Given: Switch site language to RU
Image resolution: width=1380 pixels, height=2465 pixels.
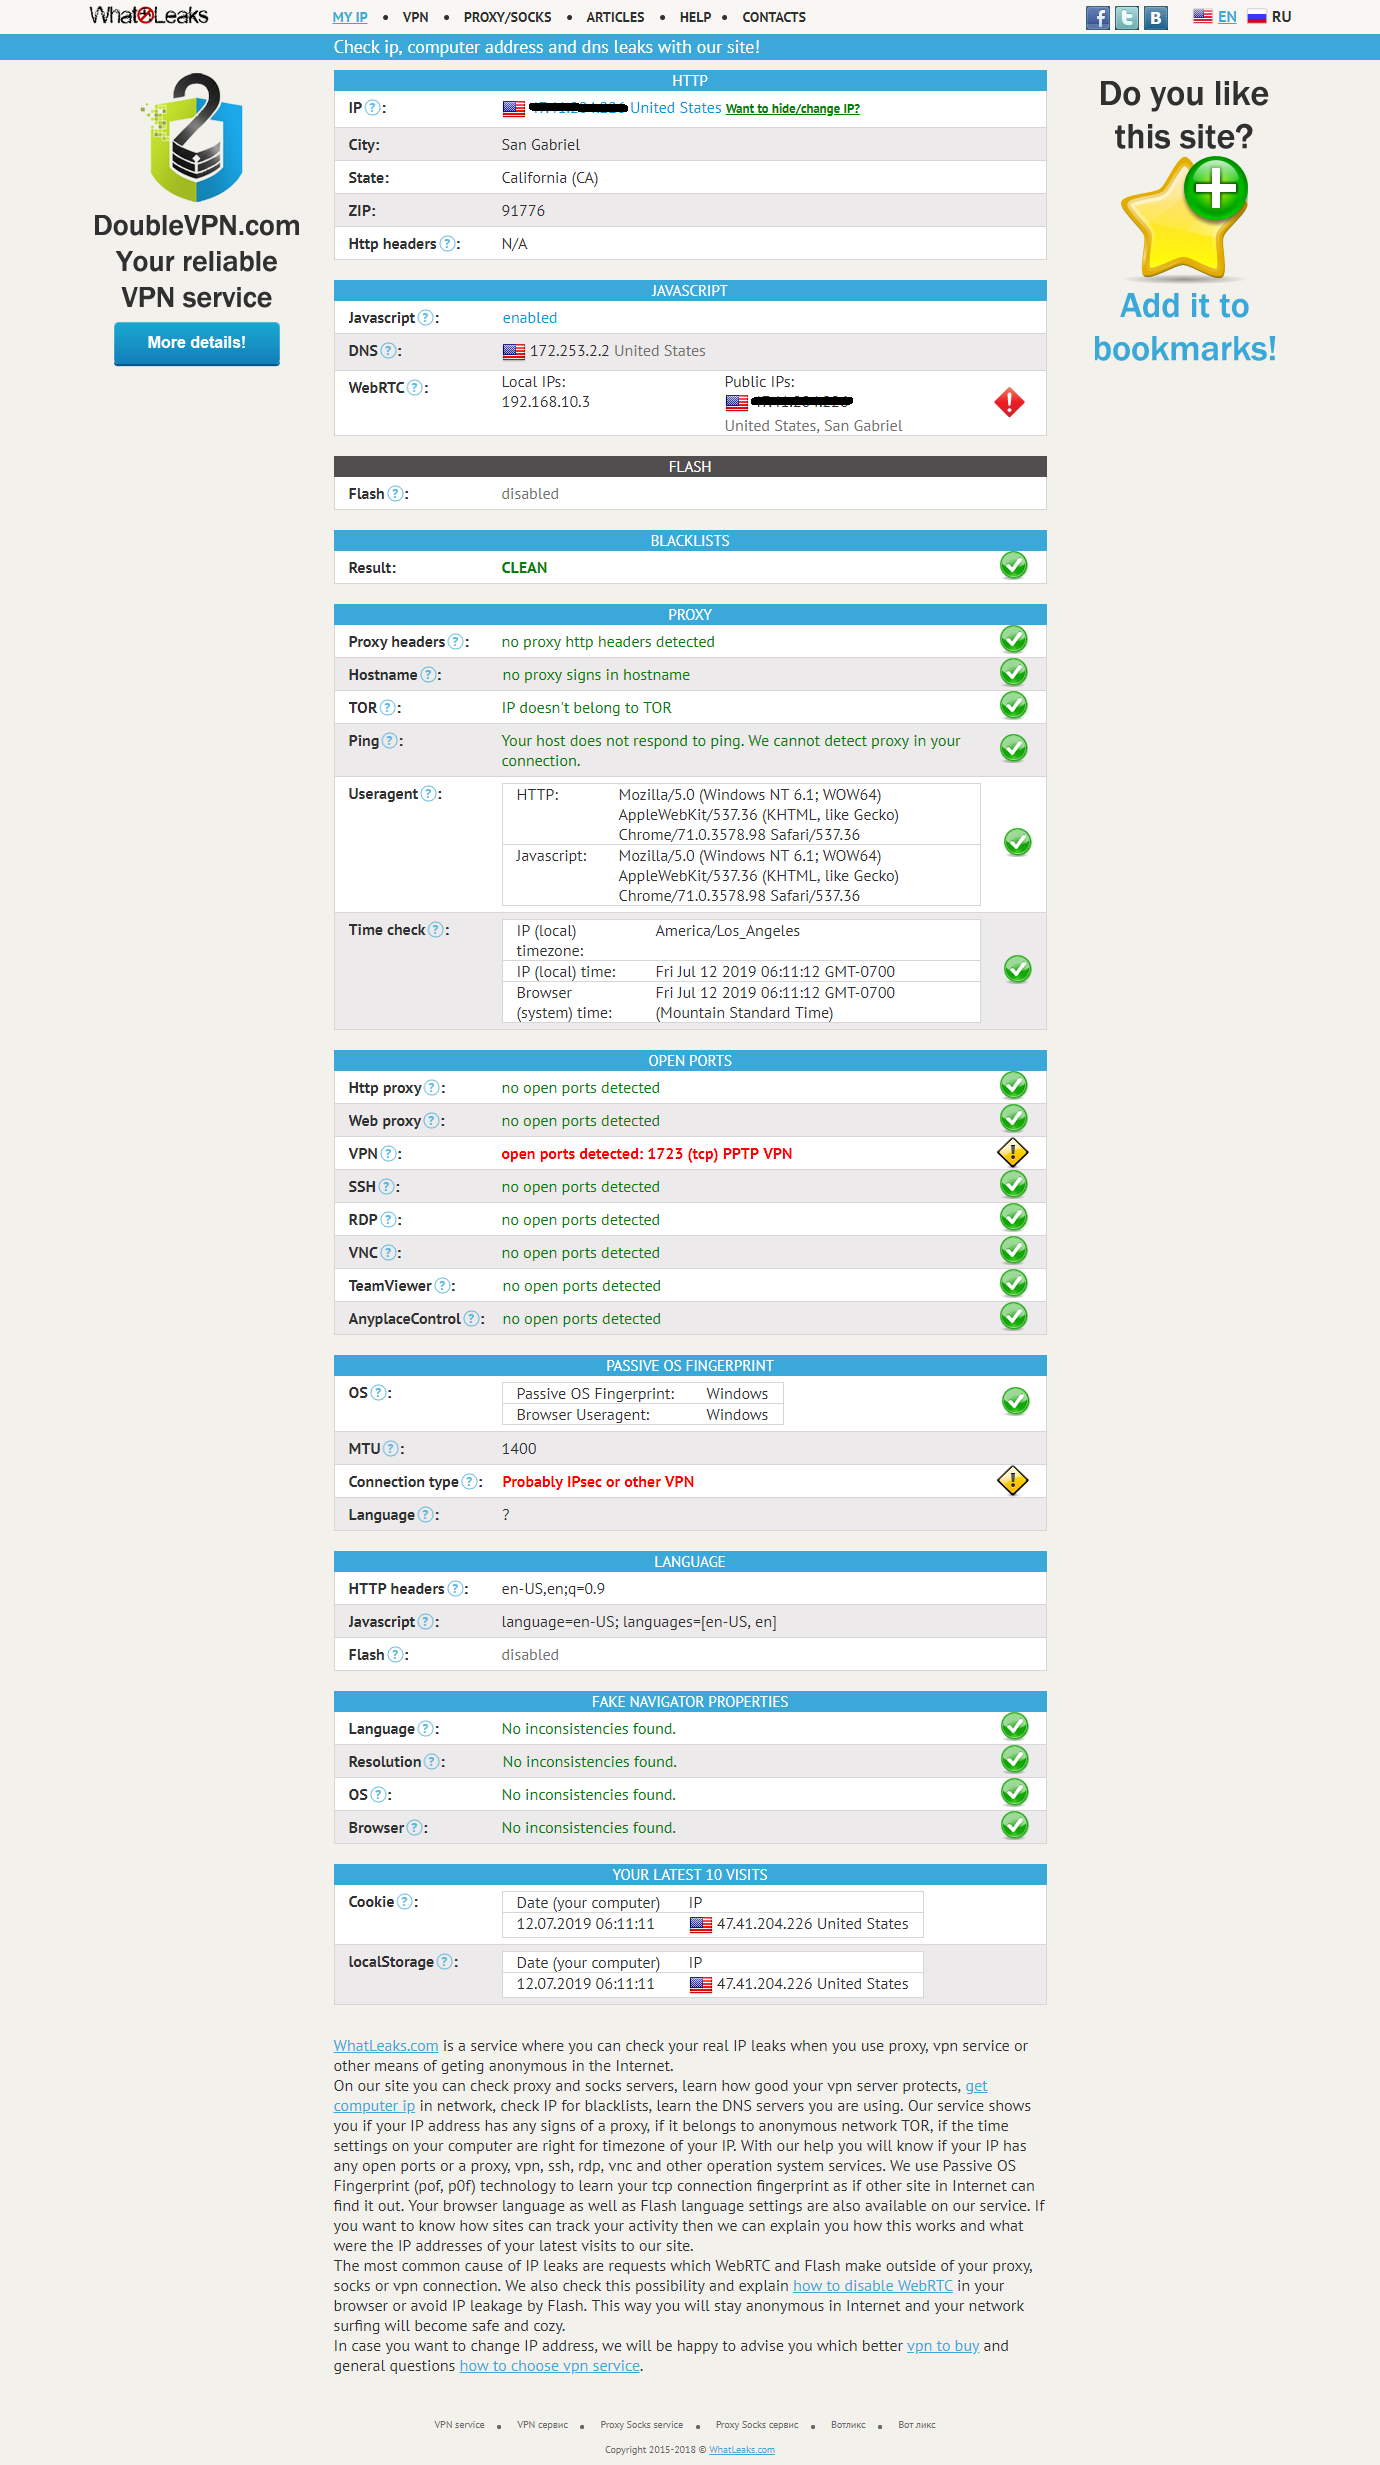Looking at the screenshot, I should pos(1270,17).
